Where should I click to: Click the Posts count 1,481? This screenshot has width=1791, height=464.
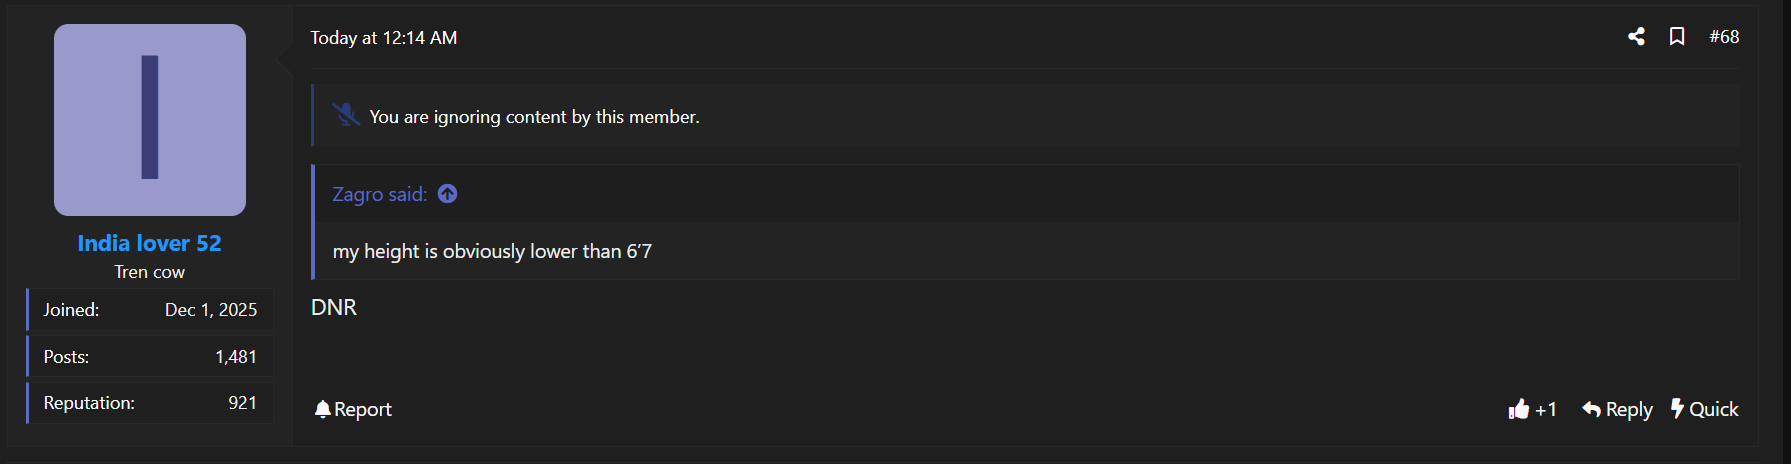click(236, 357)
